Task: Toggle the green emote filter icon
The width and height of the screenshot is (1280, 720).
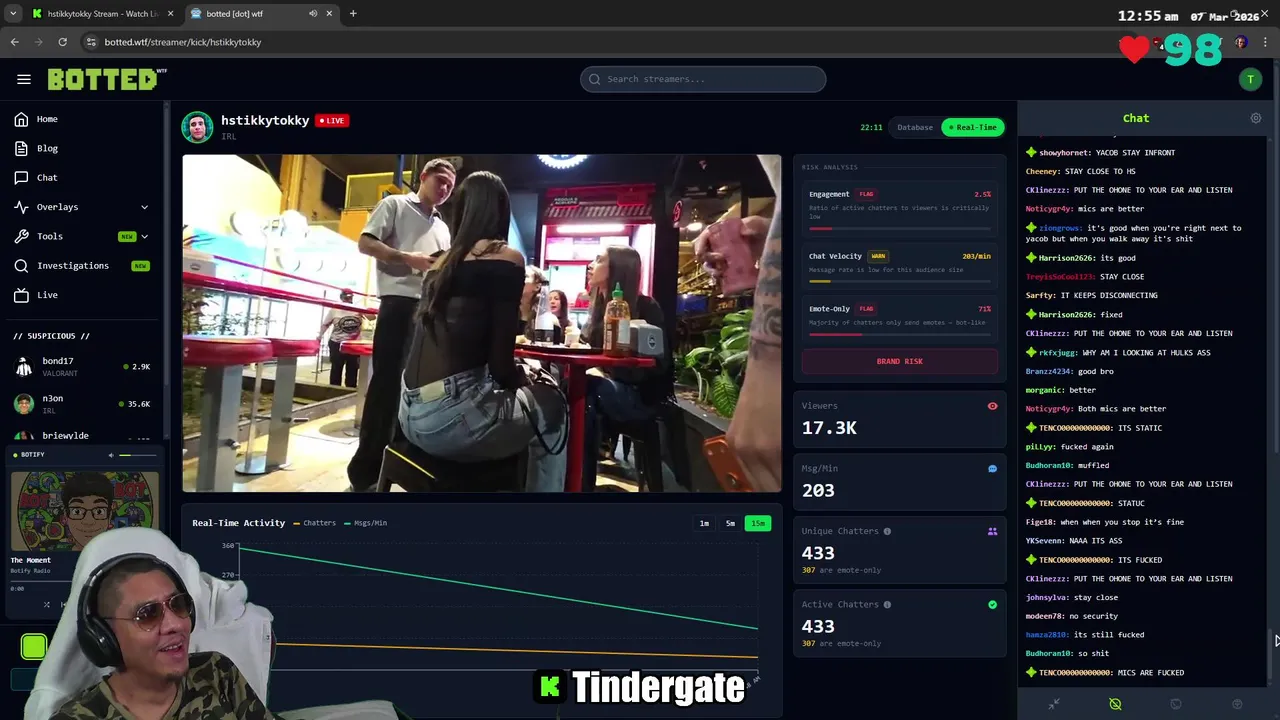Action: (x=1115, y=704)
